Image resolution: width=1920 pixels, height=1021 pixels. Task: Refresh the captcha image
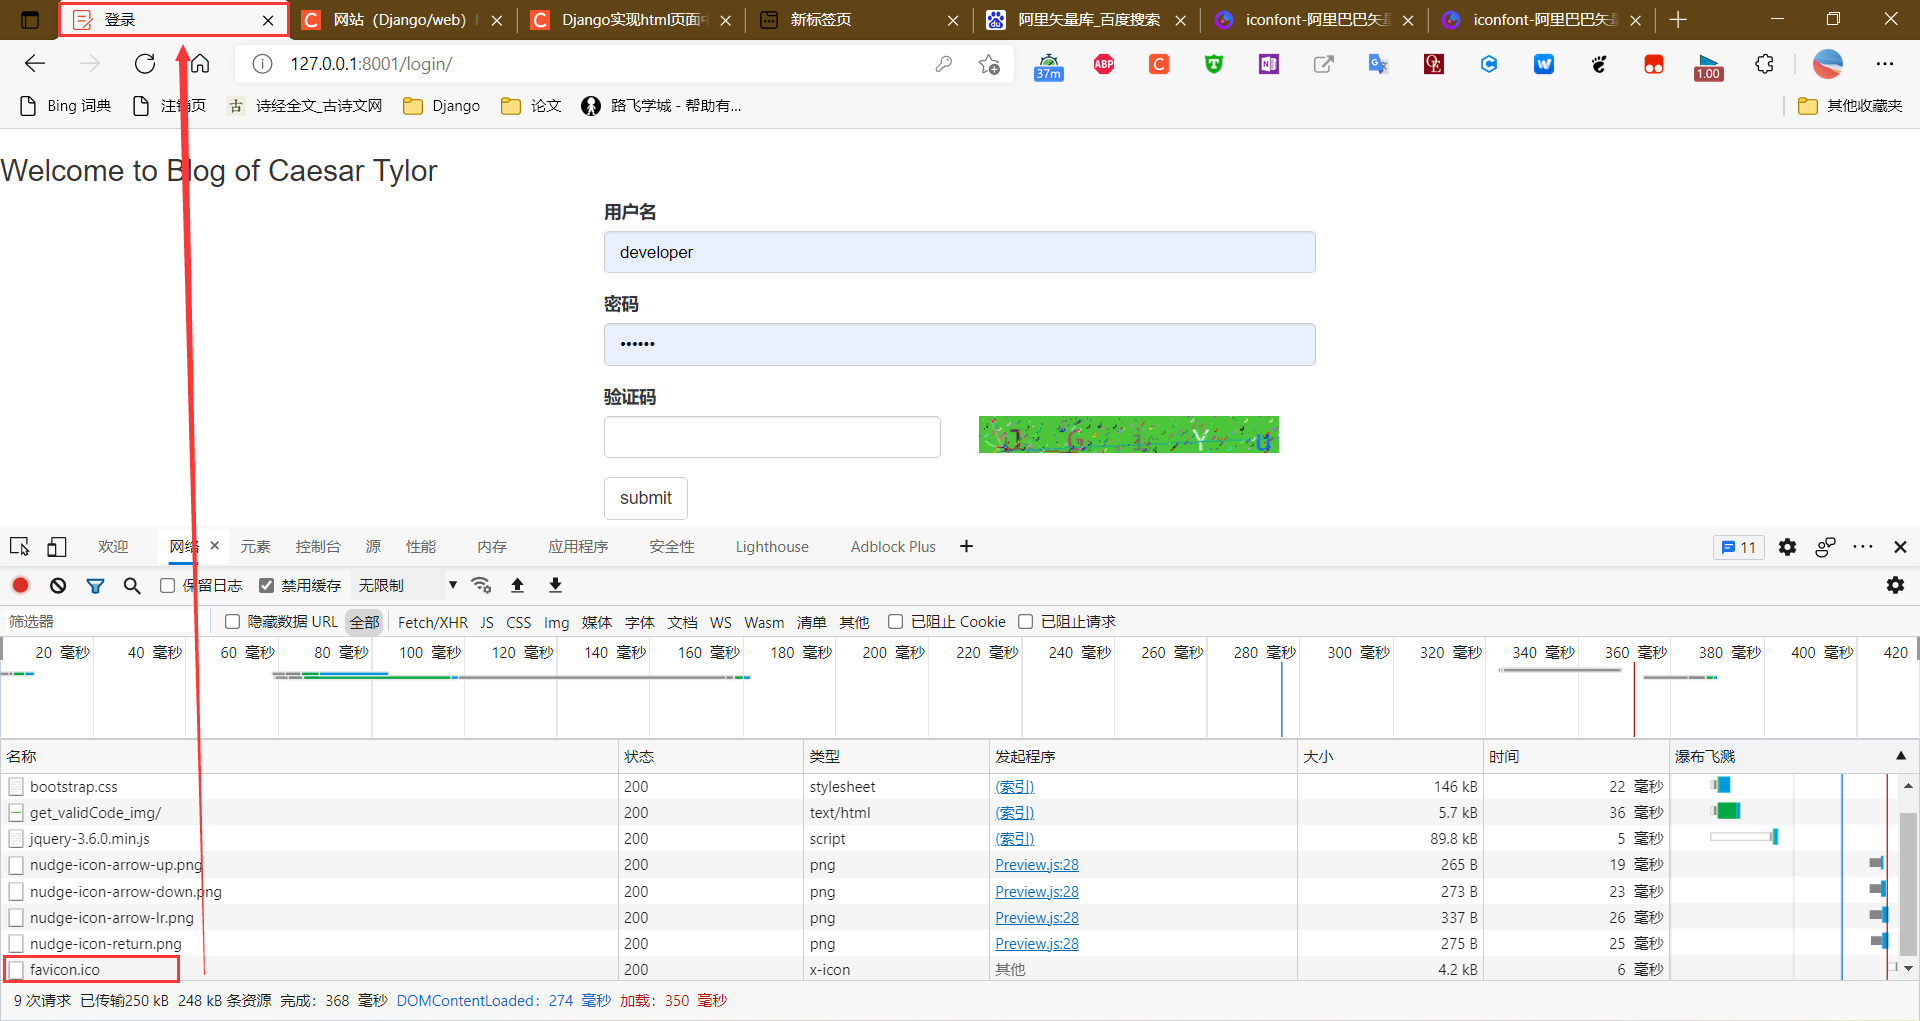1128,435
